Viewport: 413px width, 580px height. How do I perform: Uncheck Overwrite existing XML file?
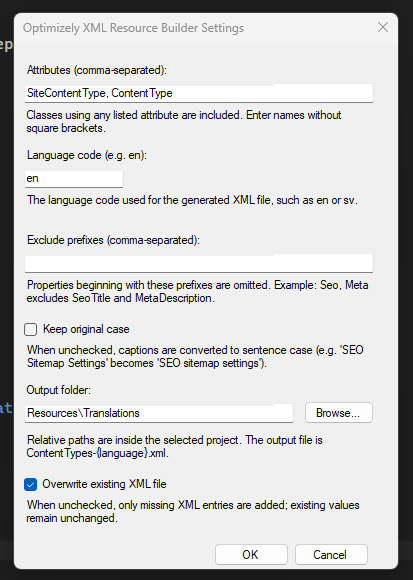[x=31, y=484]
